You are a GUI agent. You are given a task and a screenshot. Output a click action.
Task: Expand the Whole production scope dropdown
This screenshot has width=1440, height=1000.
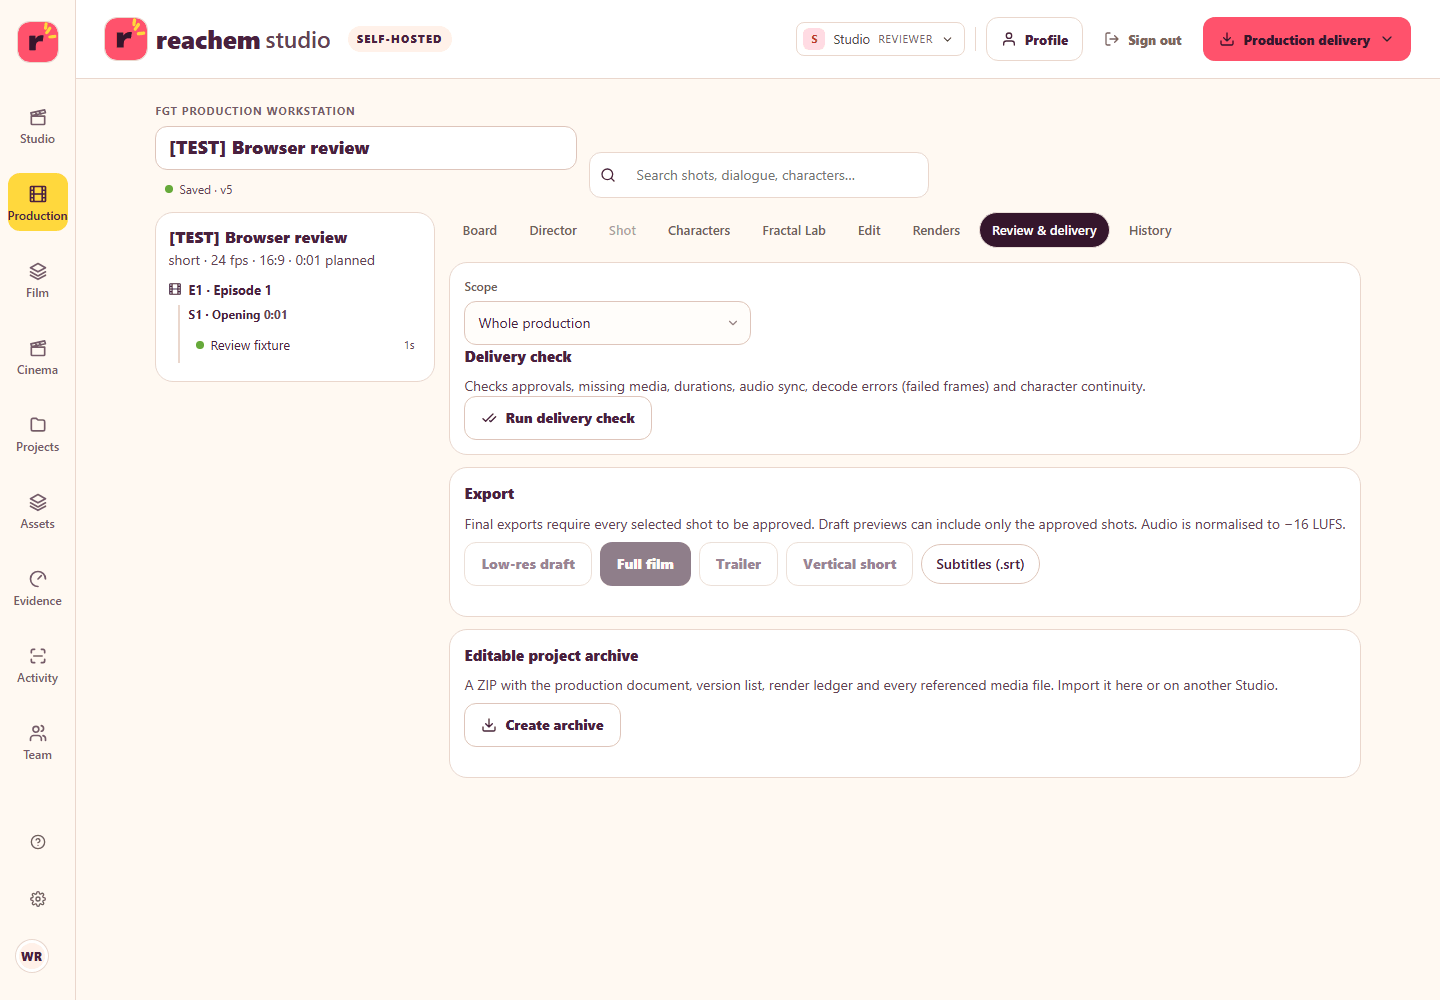pyautogui.click(x=607, y=323)
